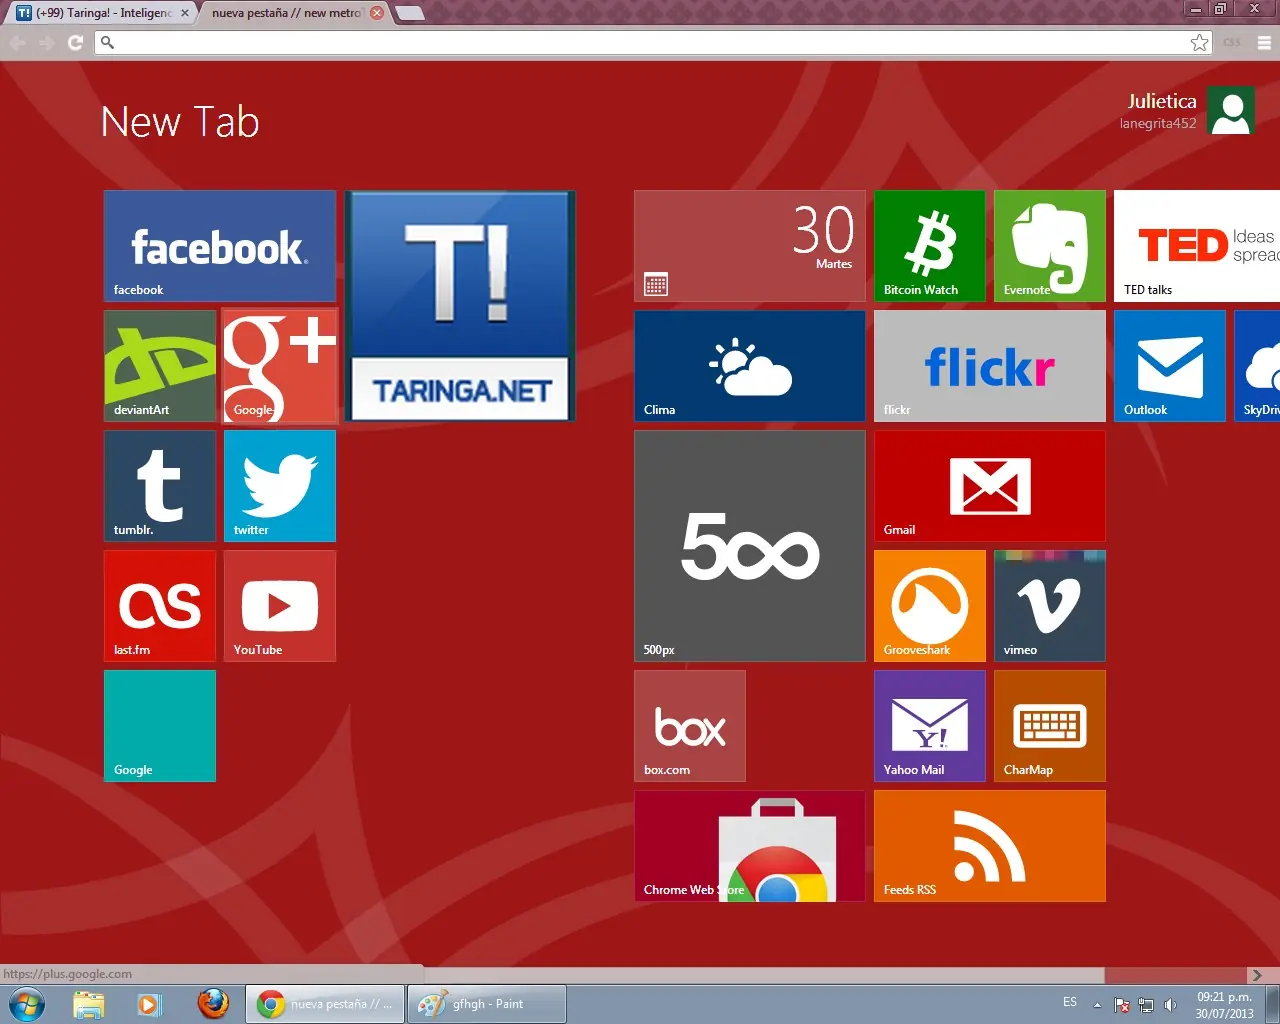The image size is (1280, 1024).
Task: Open the Google+ tile
Action: [x=280, y=366]
